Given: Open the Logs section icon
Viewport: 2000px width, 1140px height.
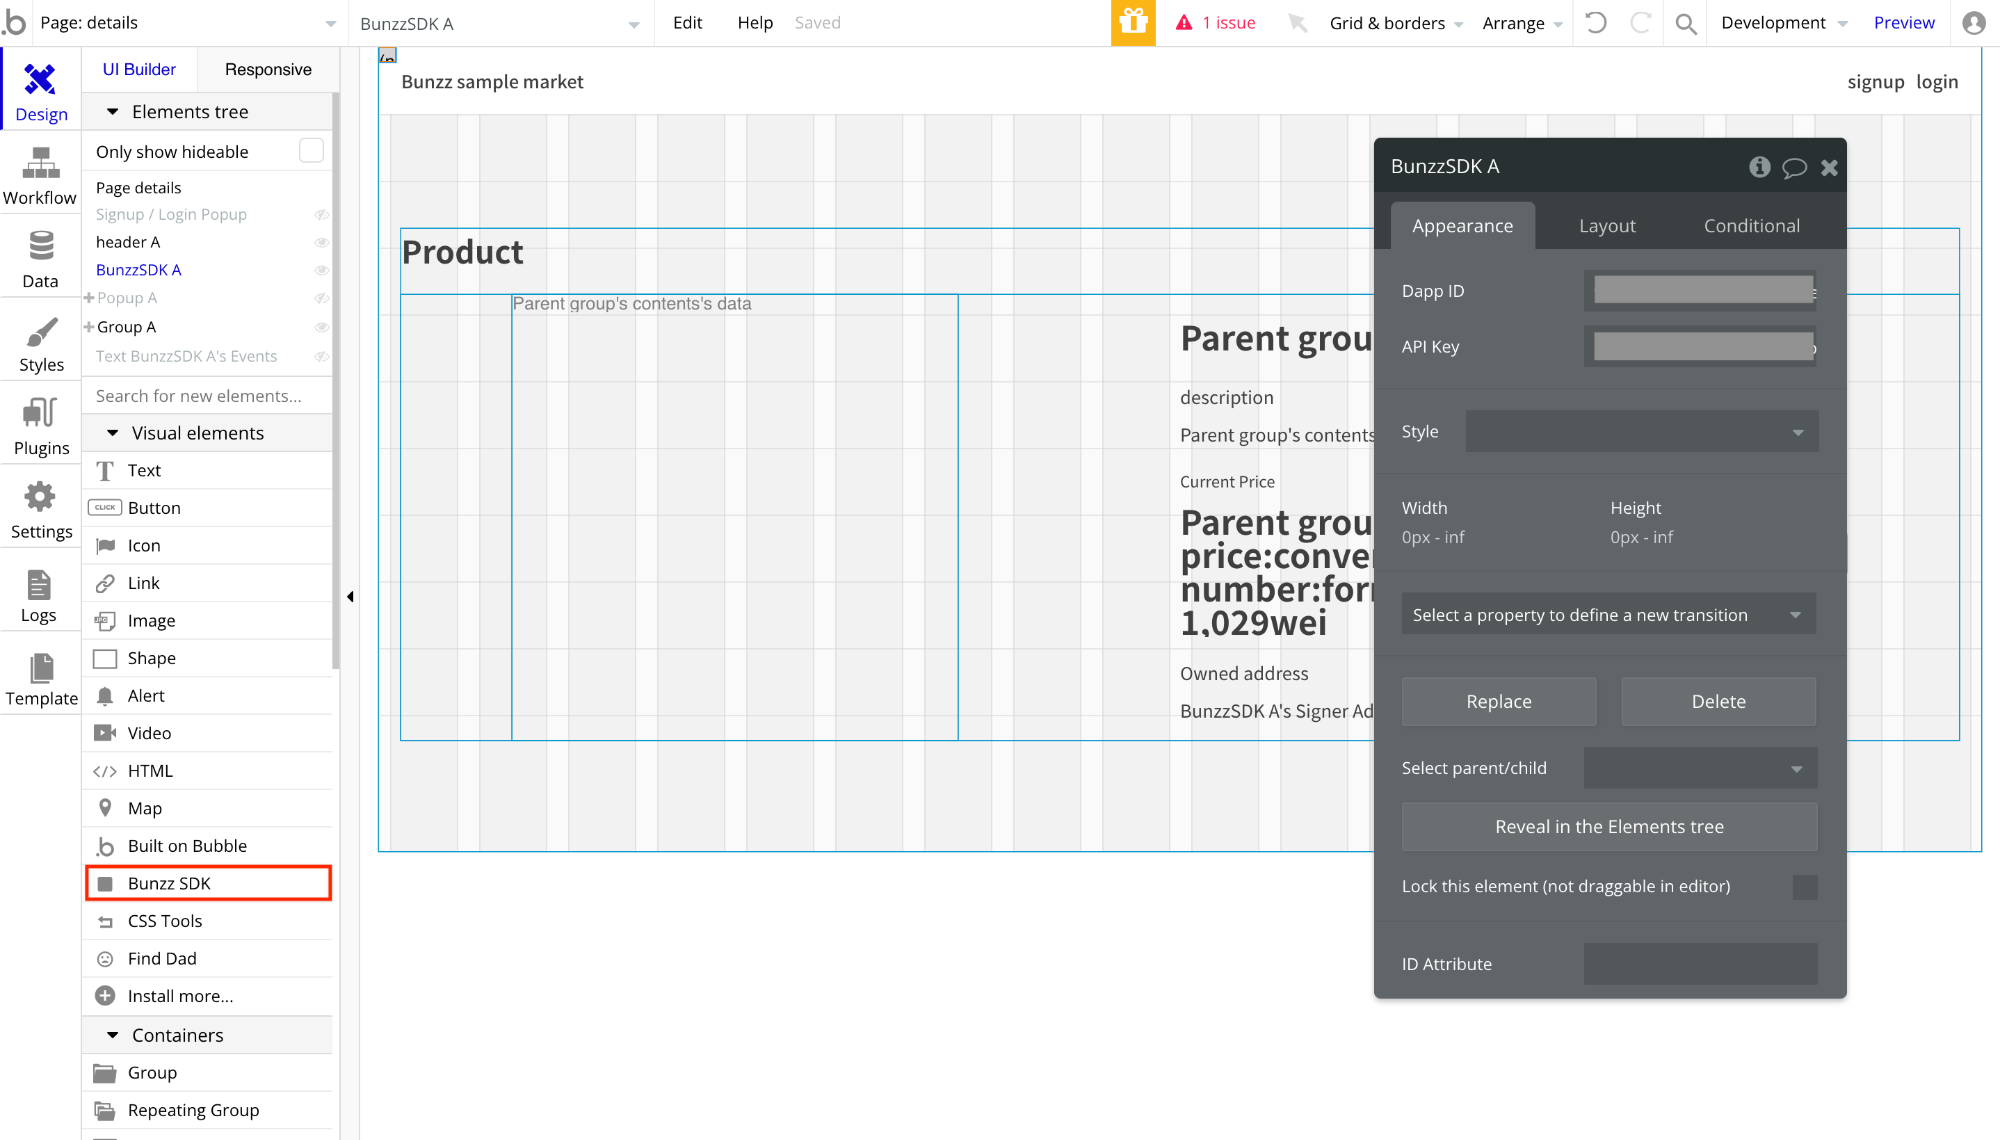Looking at the screenshot, I should [x=39, y=585].
